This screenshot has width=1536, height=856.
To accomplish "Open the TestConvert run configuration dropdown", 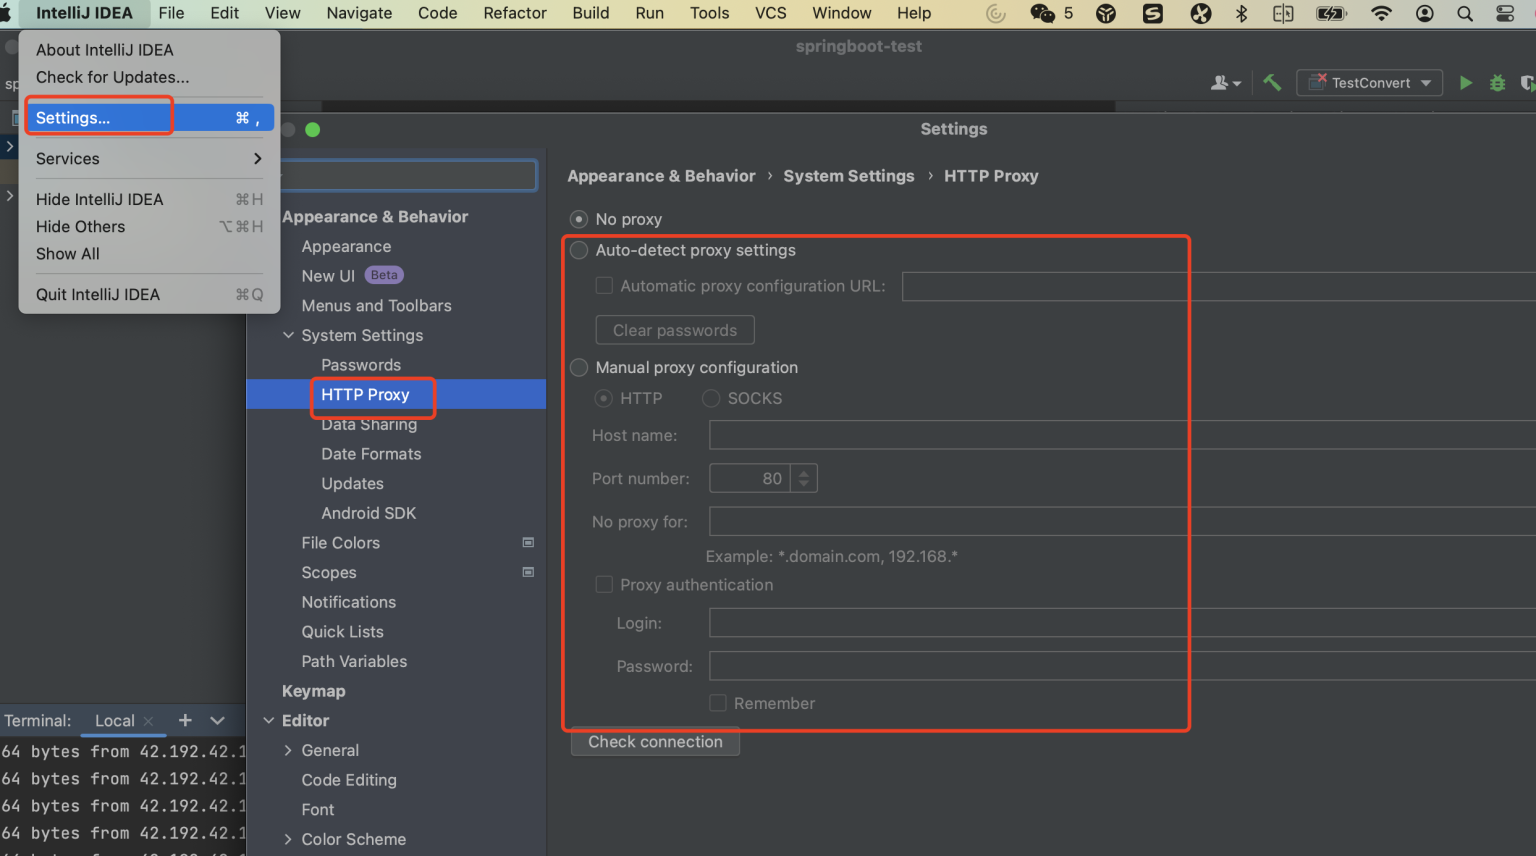I will point(1369,83).
